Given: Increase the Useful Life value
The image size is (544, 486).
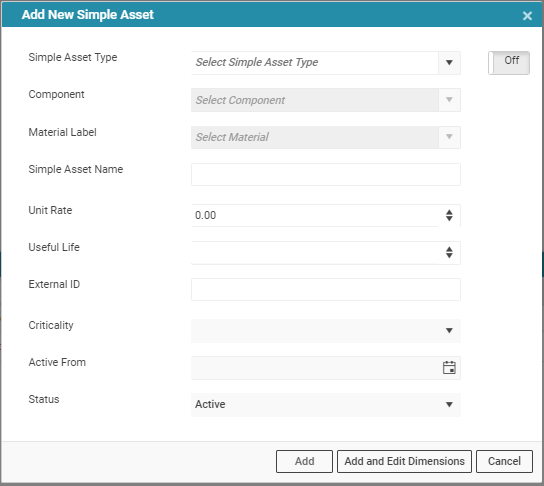Looking at the screenshot, I should [449, 249].
